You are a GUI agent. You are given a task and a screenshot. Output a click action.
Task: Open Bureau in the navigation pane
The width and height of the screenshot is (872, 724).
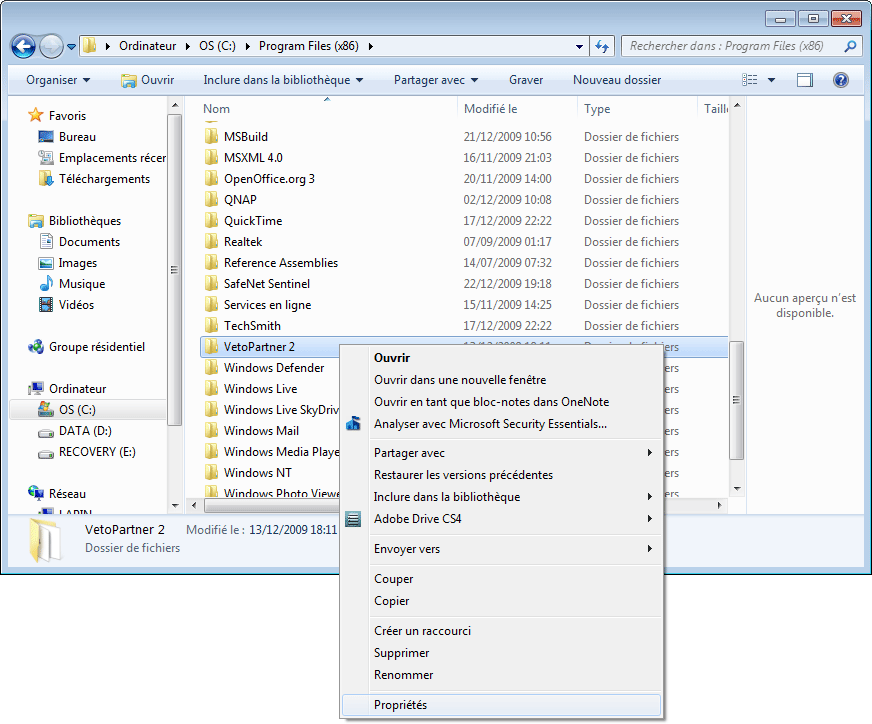point(67,137)
